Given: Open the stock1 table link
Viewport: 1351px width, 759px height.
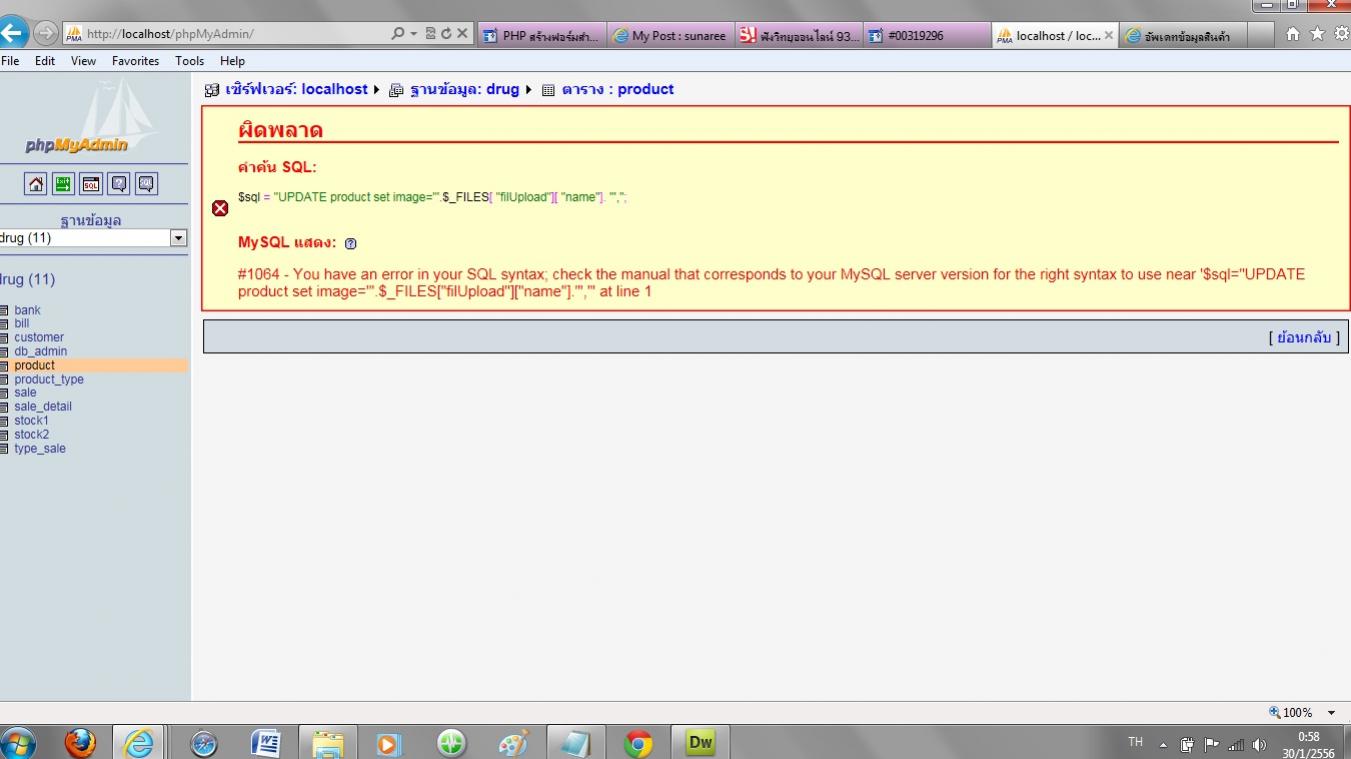Looking at the screenshot, I should (32, 421).
